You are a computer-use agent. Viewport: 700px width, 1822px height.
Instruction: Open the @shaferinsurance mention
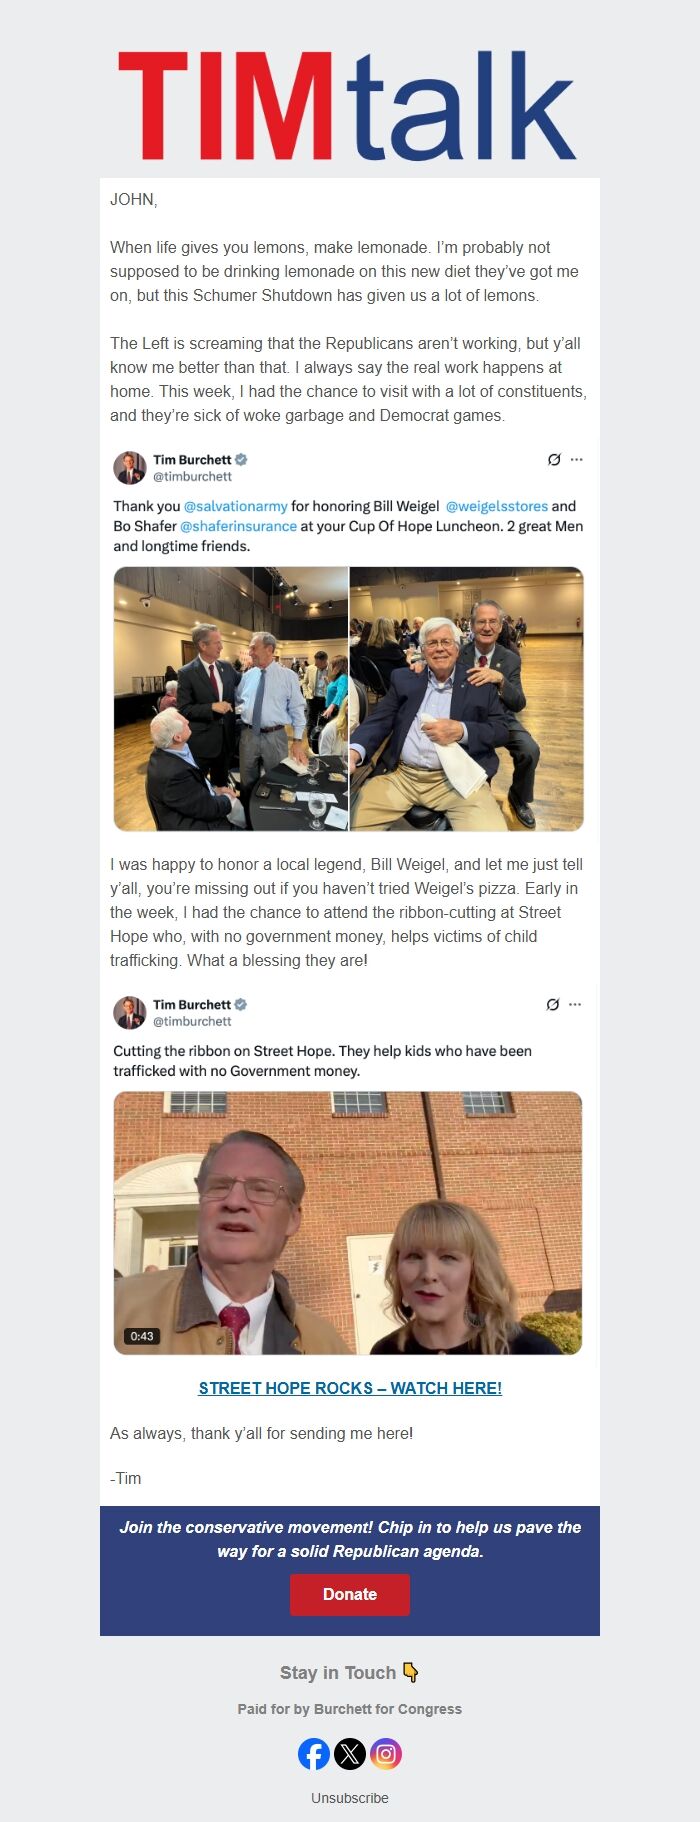click(238, 526)
